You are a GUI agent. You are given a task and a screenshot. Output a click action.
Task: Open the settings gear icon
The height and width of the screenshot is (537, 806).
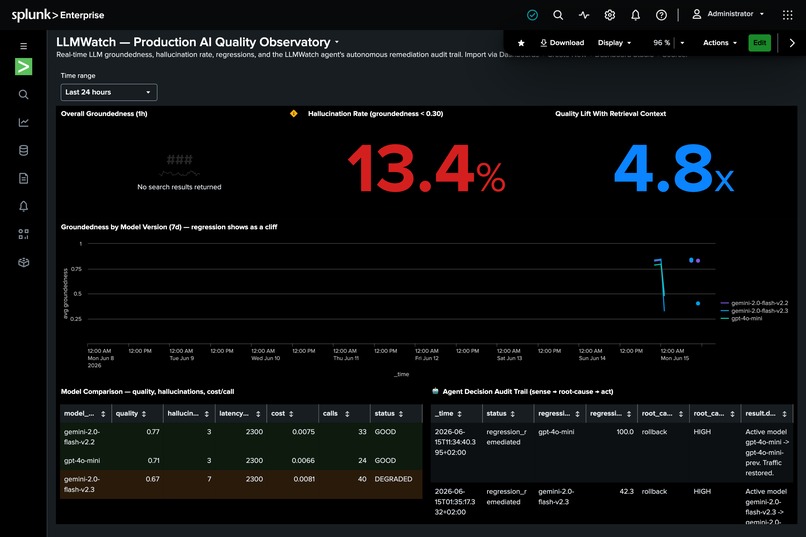coord(610,15)
